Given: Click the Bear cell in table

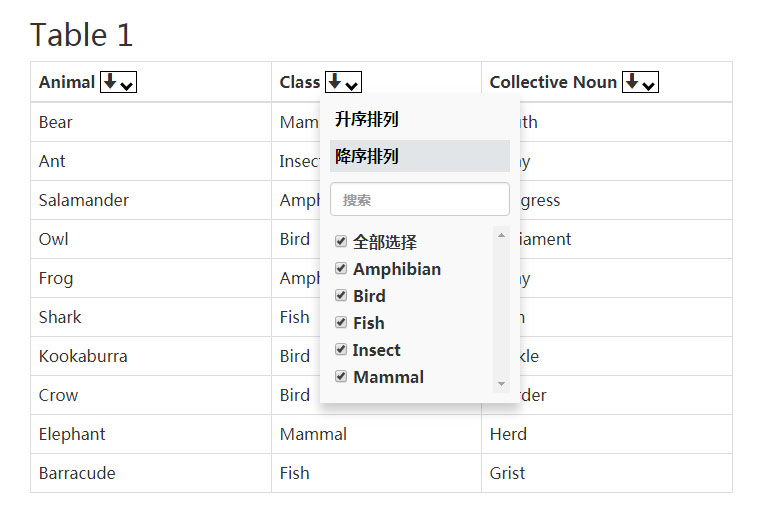Looking at the screenshot, I should click(56, 122).
